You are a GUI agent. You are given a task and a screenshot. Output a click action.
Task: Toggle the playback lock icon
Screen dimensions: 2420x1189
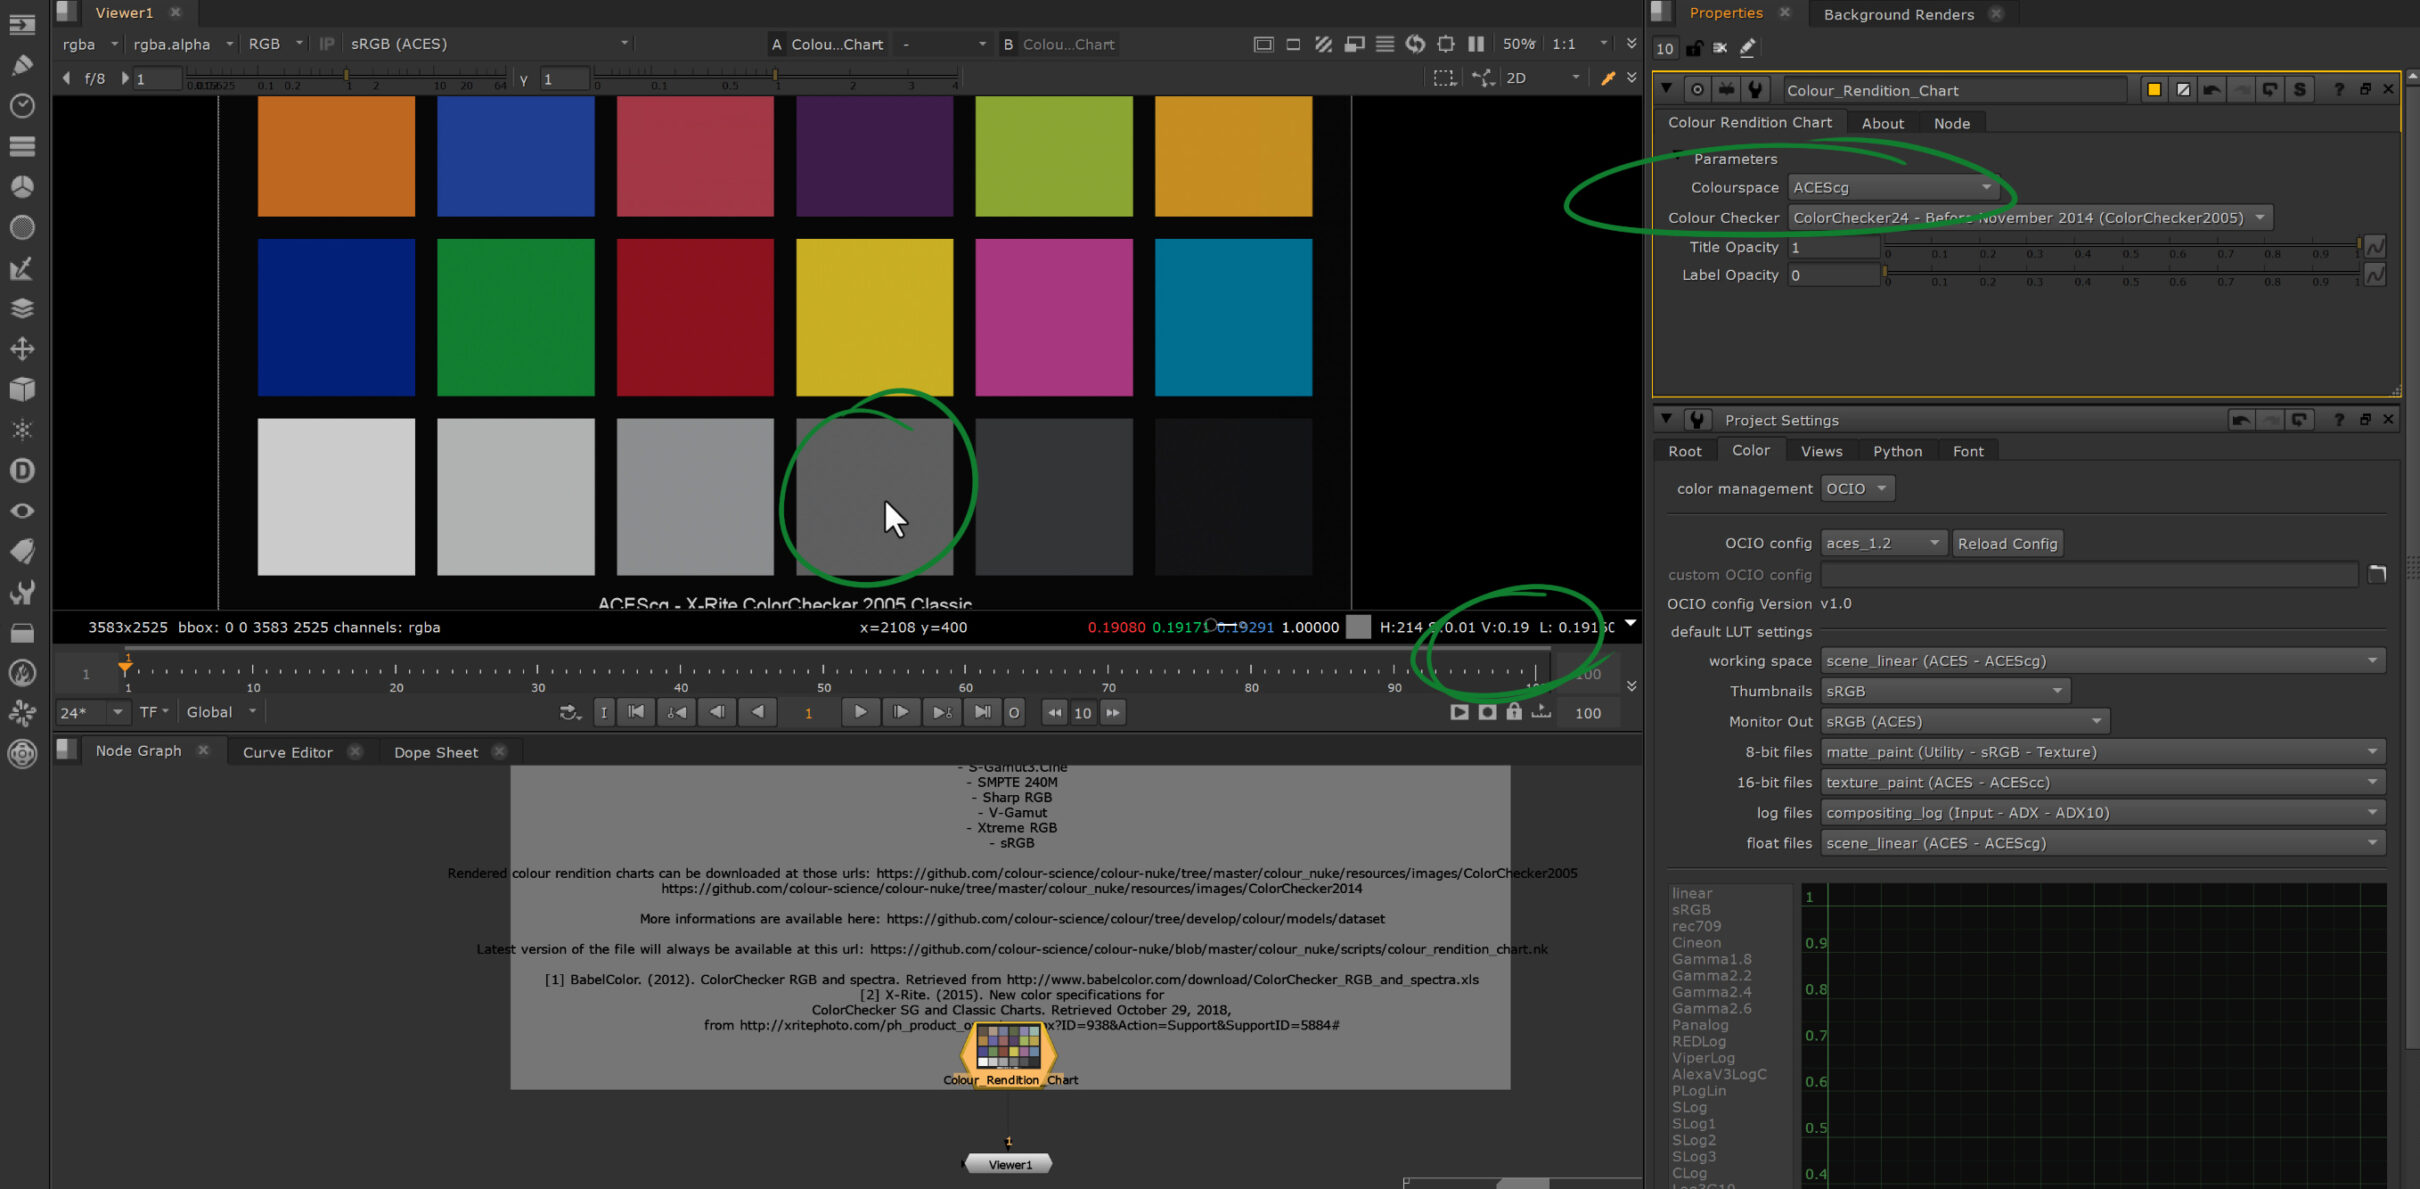(x=1513, y=712)
